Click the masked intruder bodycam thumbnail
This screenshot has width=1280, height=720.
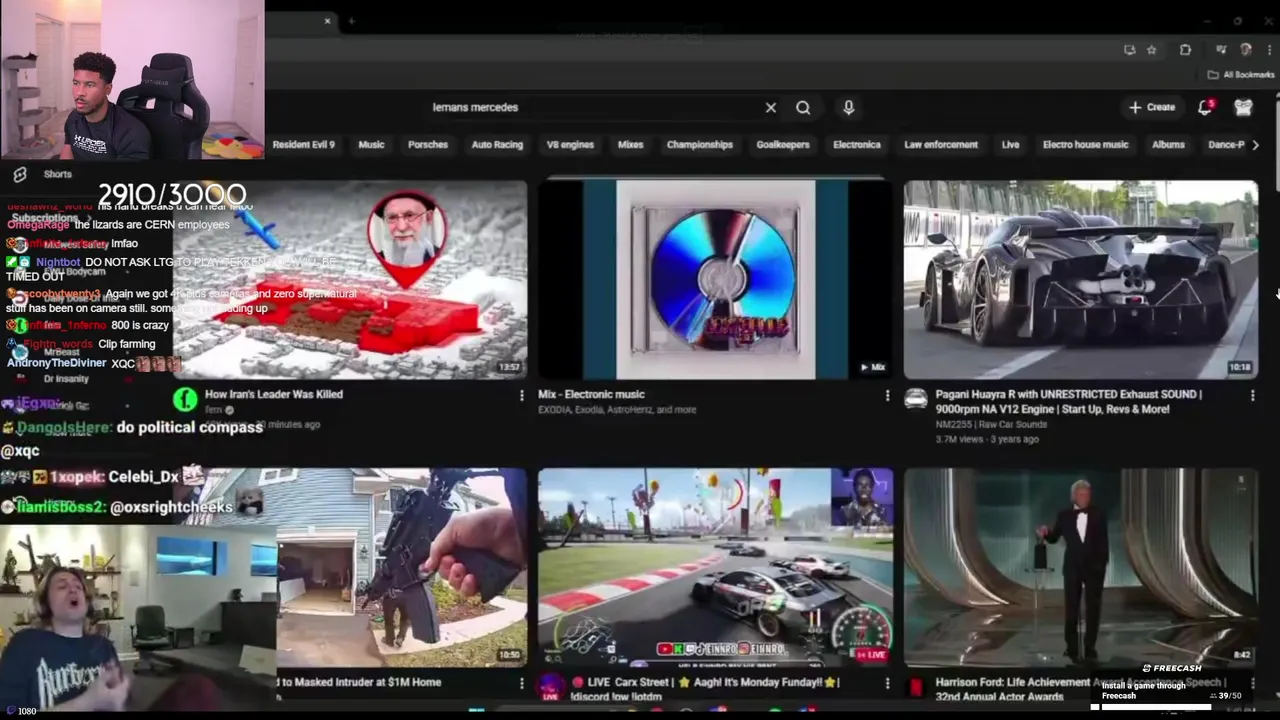tap(401, 567)
